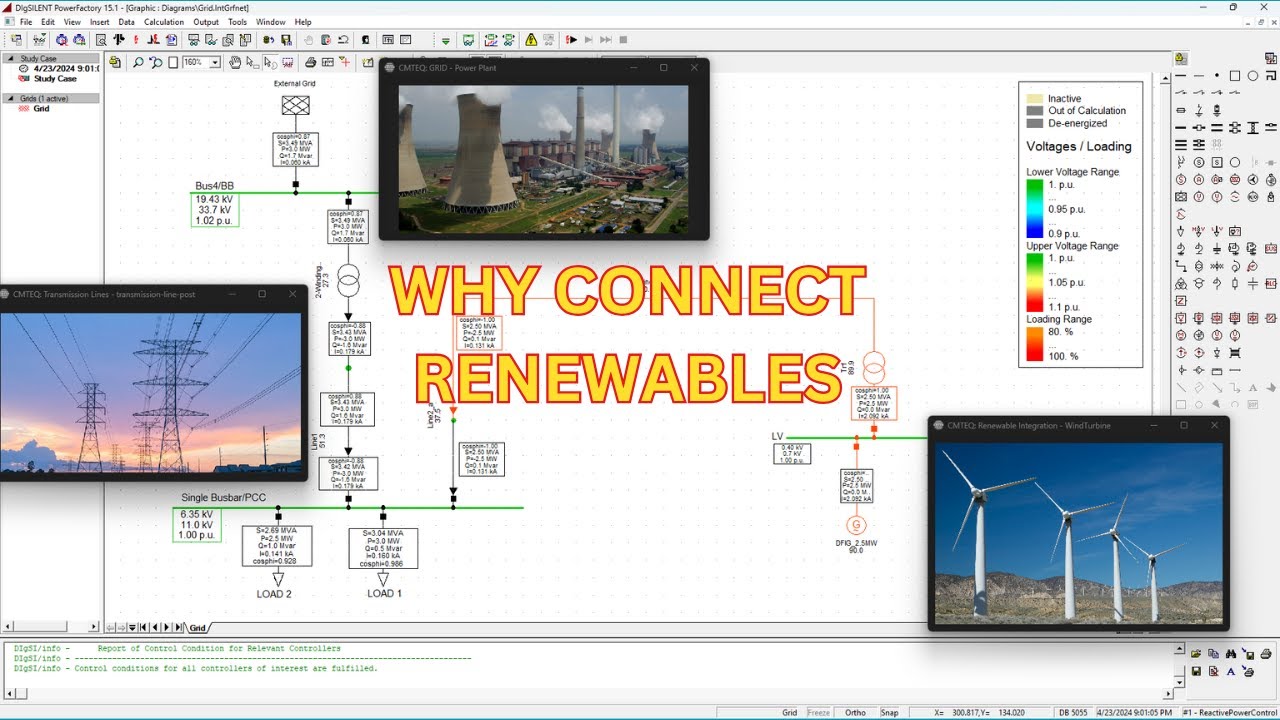Click the last-page tab navigation arrow
The height and width of the screenshot is (720, 1280).
[x=178, y=627]
